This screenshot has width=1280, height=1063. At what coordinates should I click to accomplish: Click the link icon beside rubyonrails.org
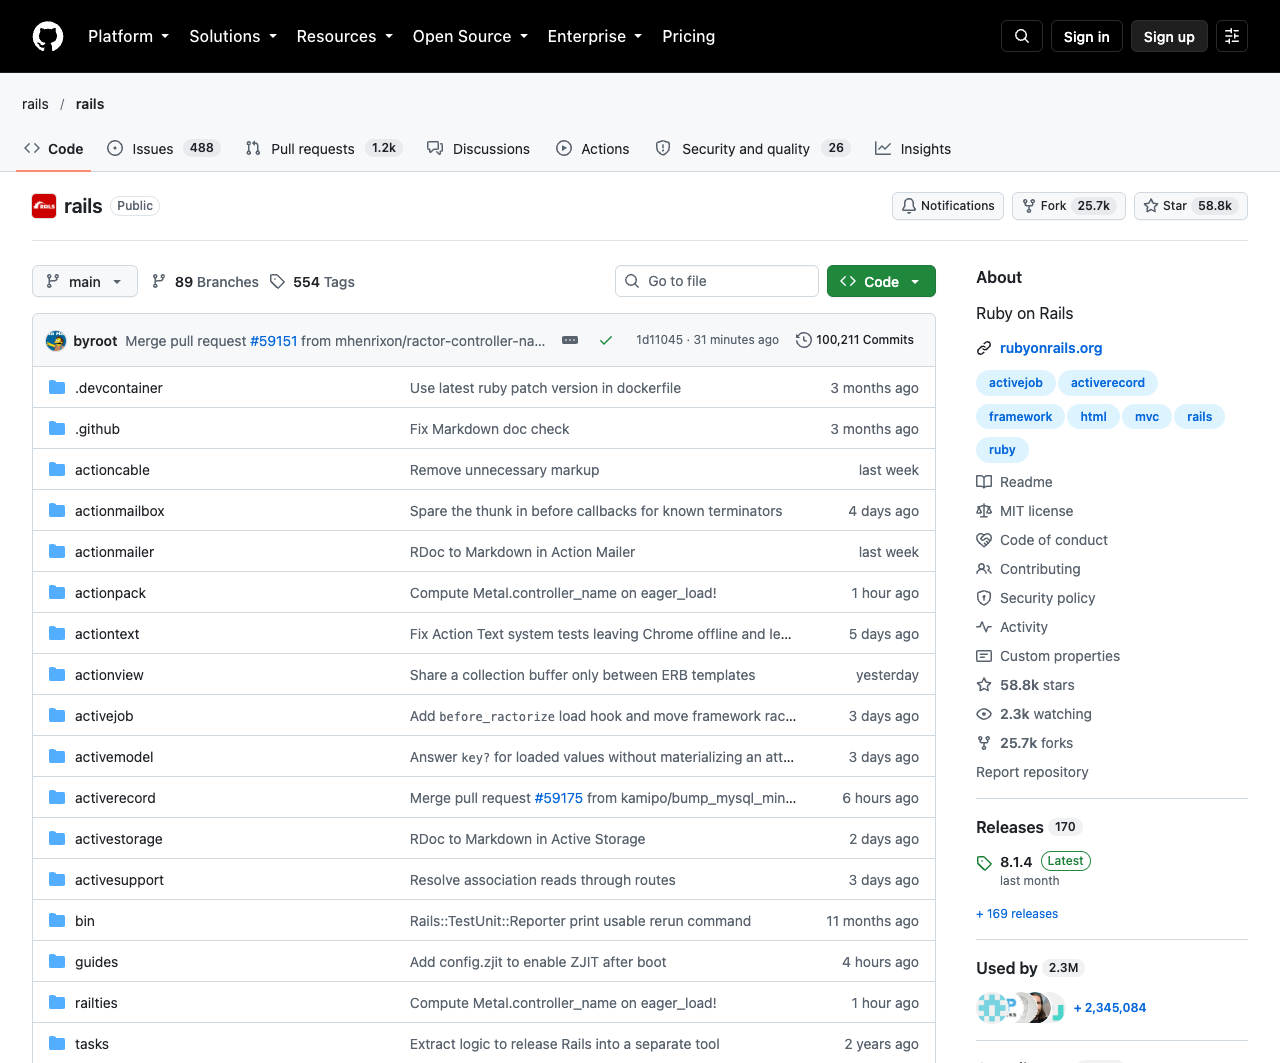(984, 348)
